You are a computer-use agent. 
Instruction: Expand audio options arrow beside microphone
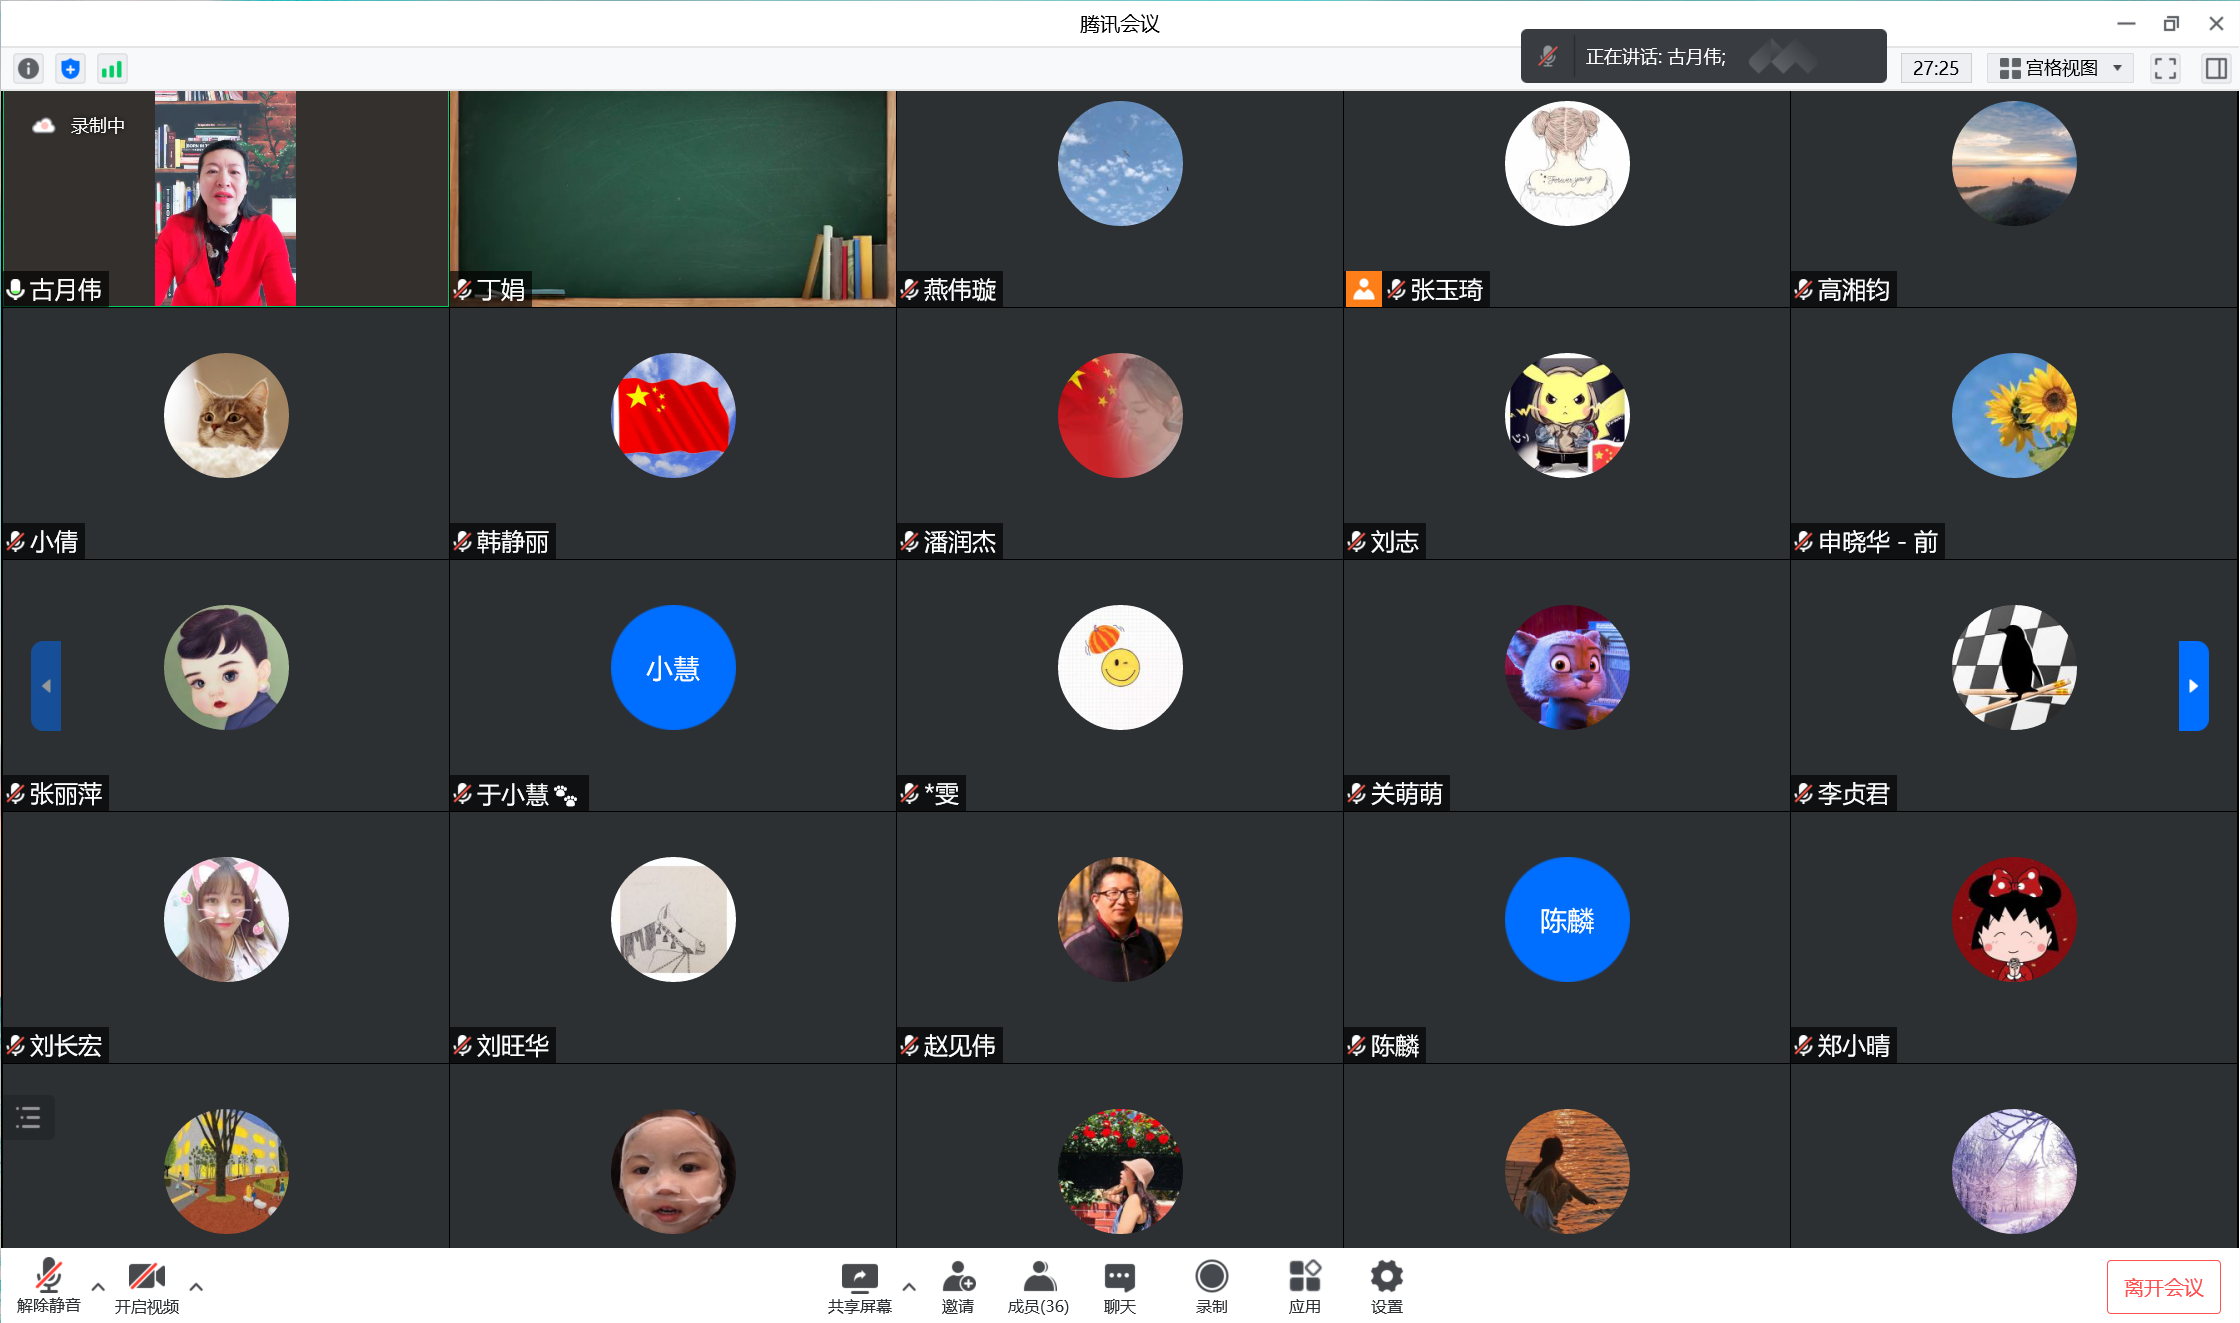coord(98,1287)
